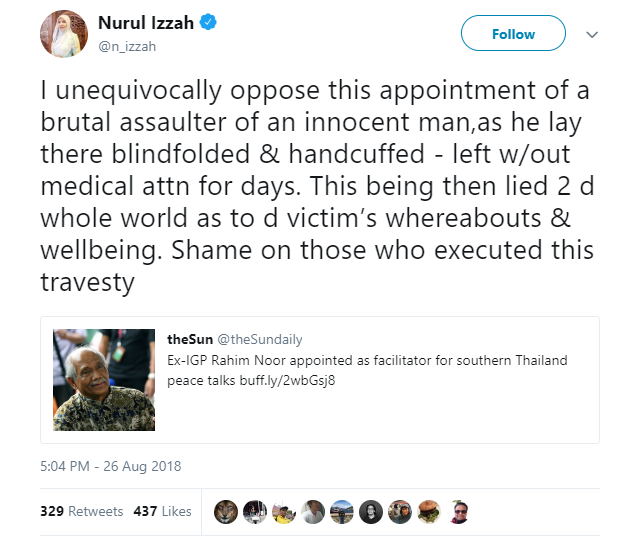Click the black-and-white portrait liker avatar

pos(371,511)
